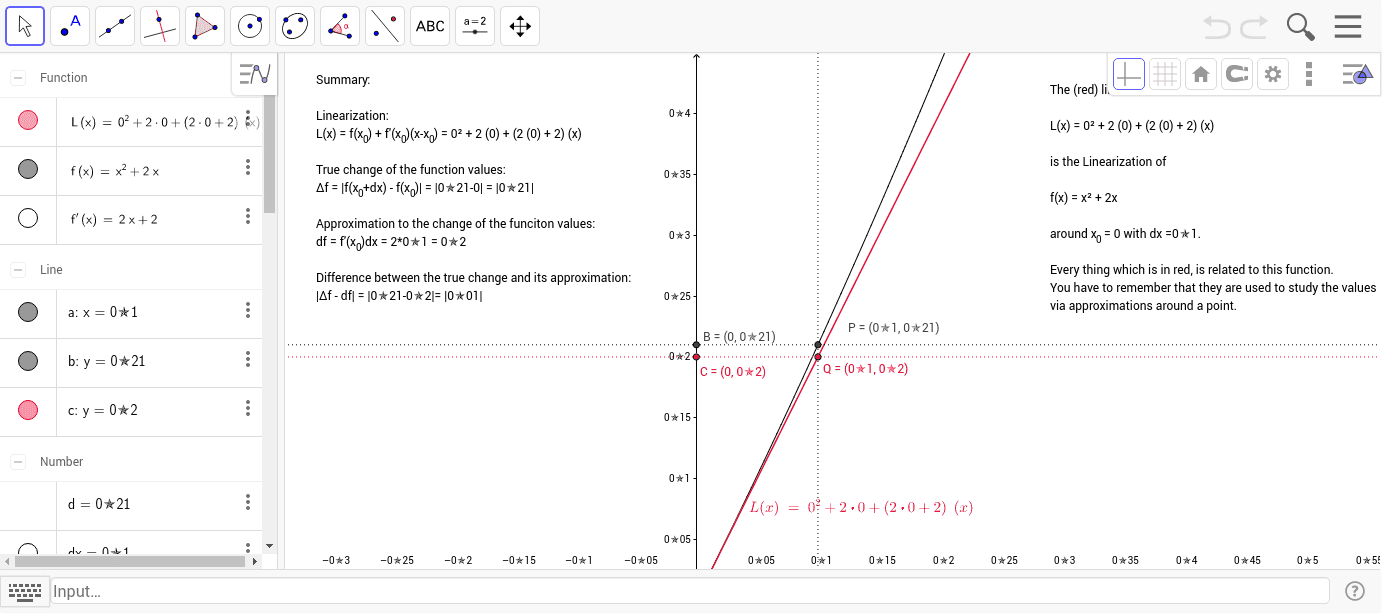Select the Circle with center tool

pos(250,26)
